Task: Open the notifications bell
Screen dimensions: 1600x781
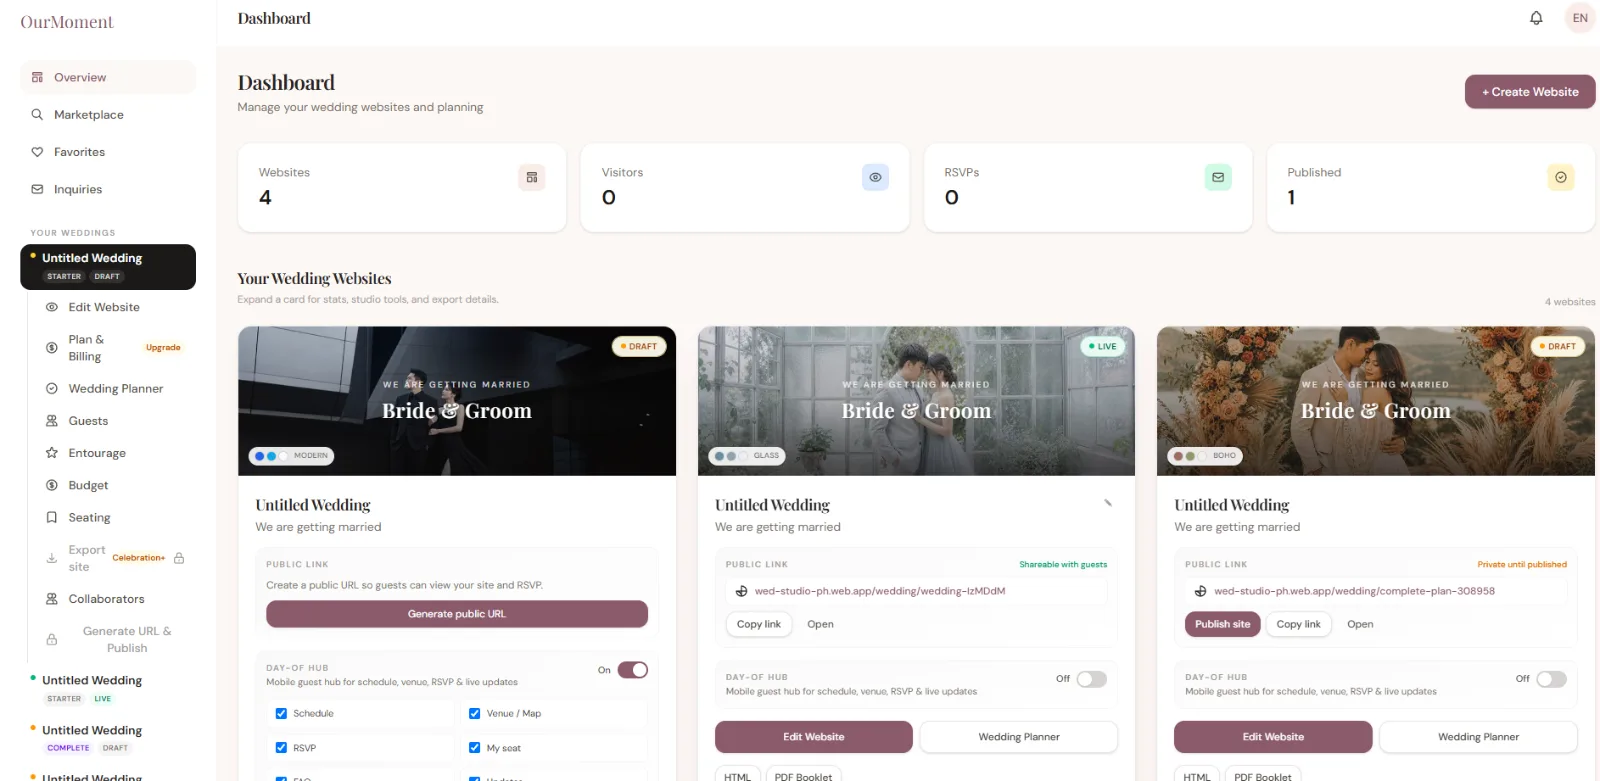Action: click(1536, 18)
